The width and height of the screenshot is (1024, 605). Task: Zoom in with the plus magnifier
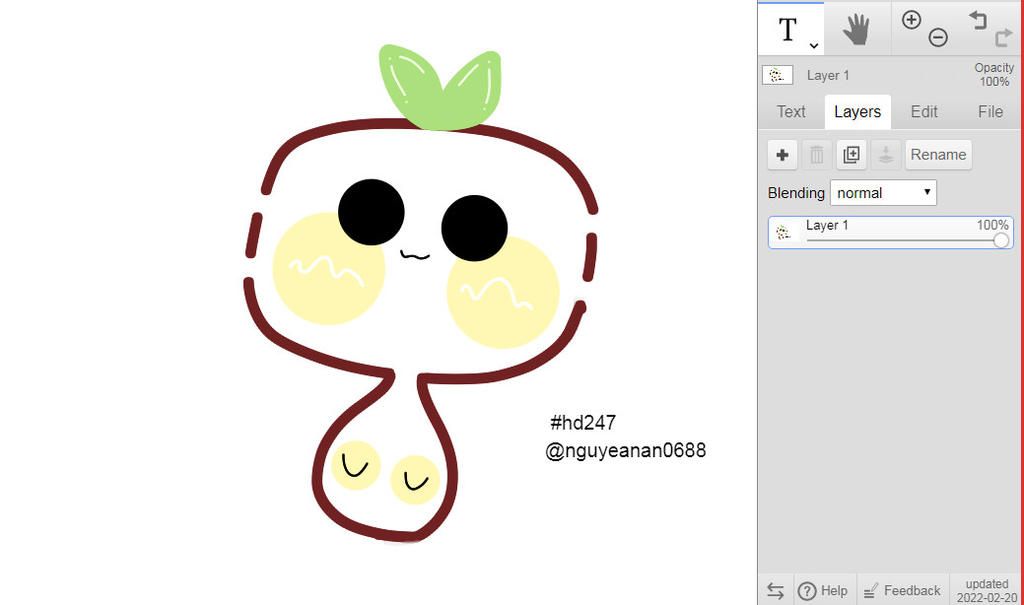click(x=911, y=20)
